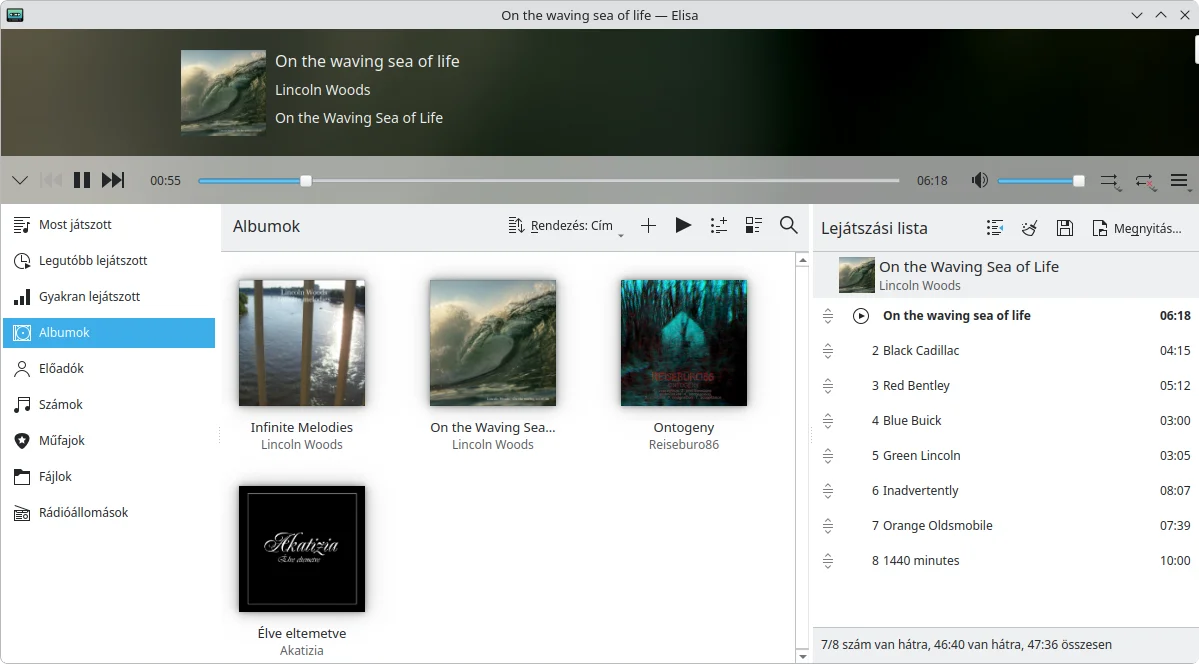The width and height of the screenshot is (1199, 664).
Task: Open the Ontogeny album thumbnail
Action: 684,343
